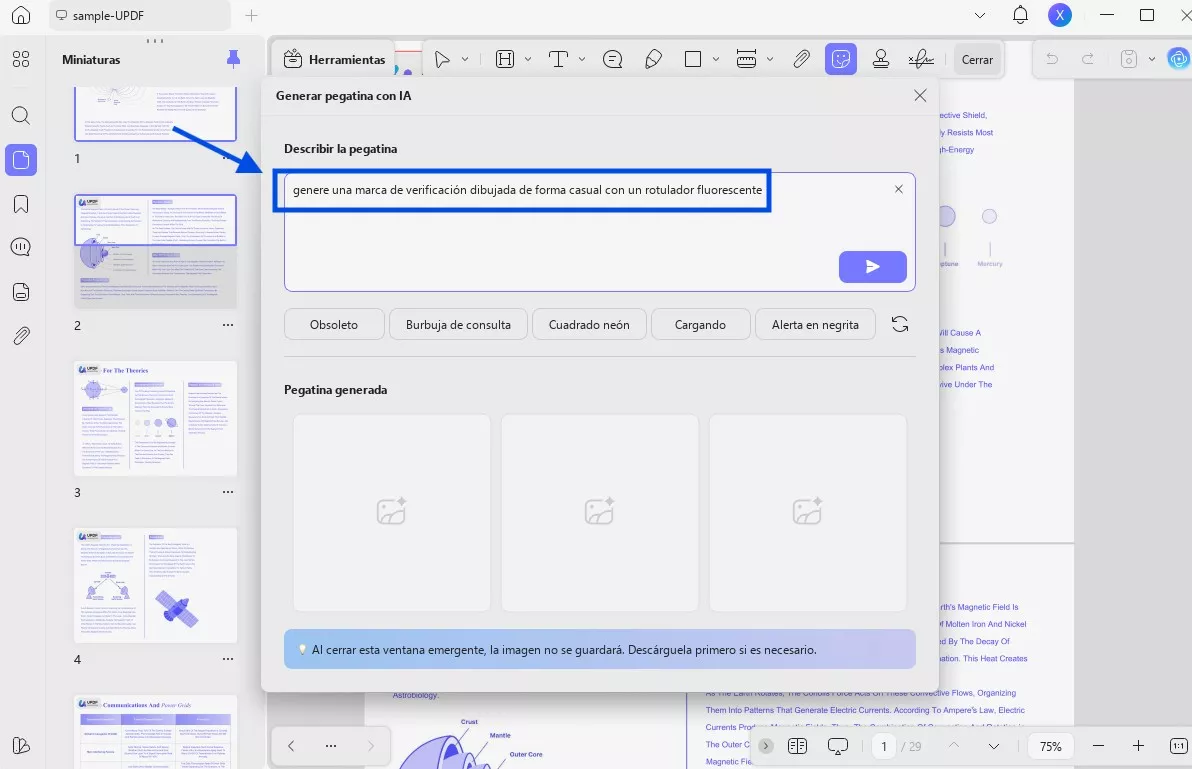
Task: Toggle the sticker tool in toolbar
Action: [841, 59]
